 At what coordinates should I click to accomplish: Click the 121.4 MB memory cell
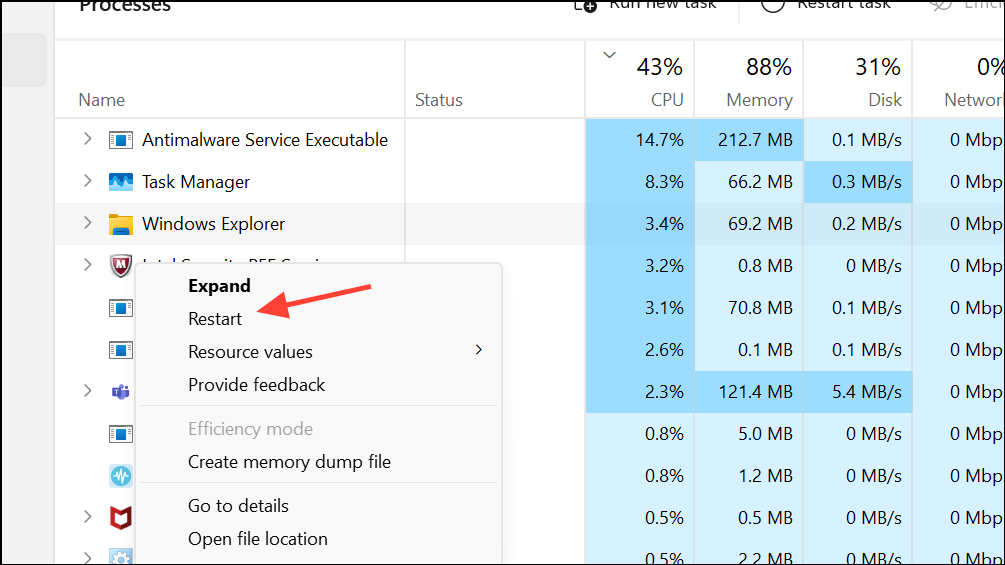(749, 392)
